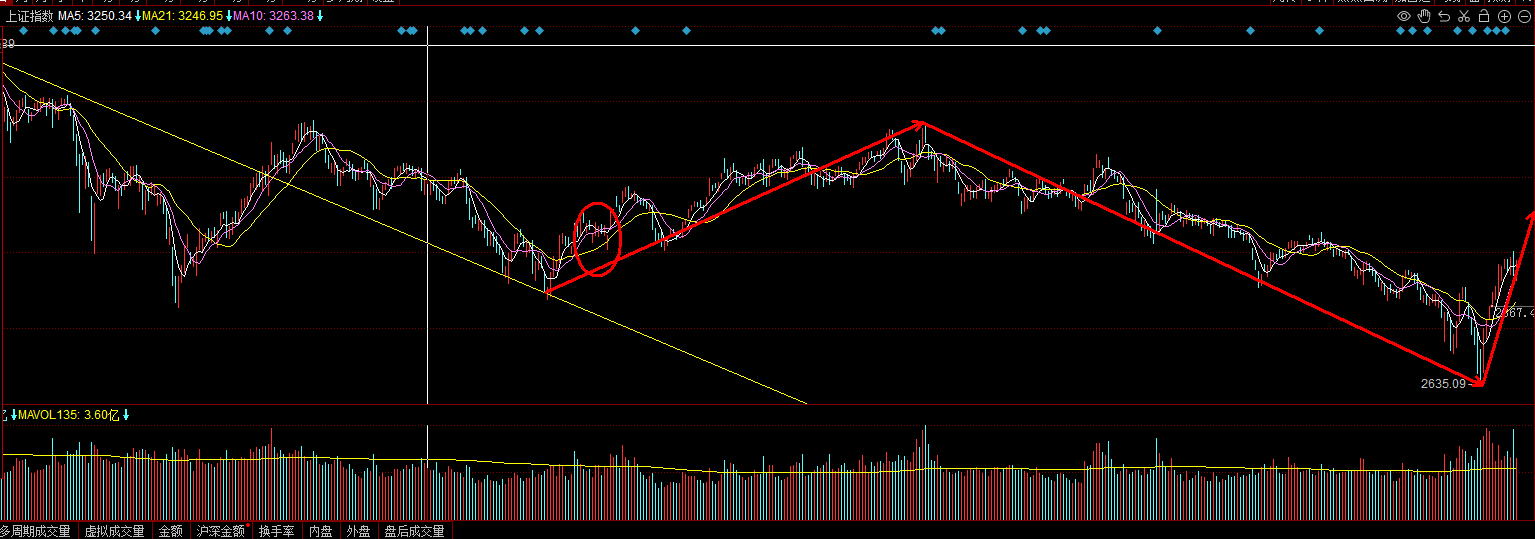Viewport: 1535px width, 539px height.
Task: Open the 换手率 tab
Action: click(x=276, y=531)
